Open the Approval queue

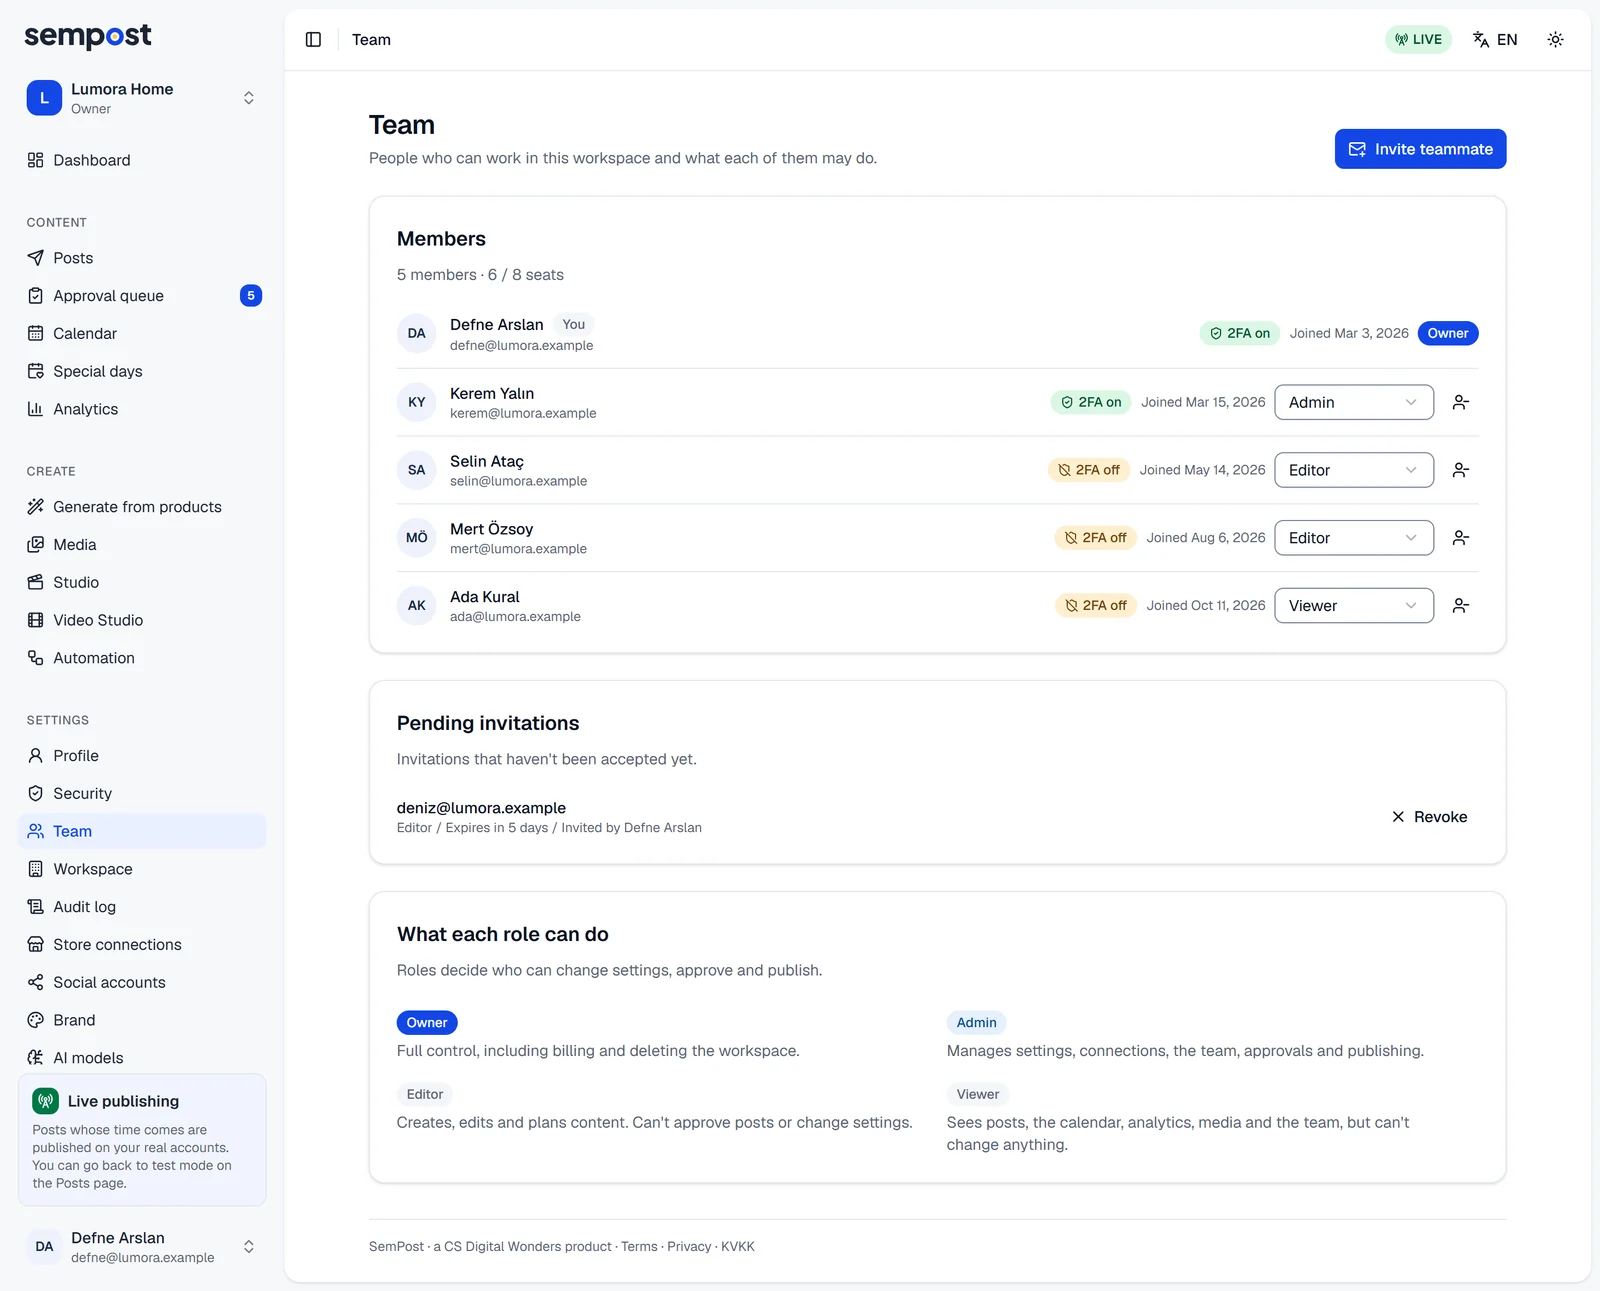click(x=142, y=296)
